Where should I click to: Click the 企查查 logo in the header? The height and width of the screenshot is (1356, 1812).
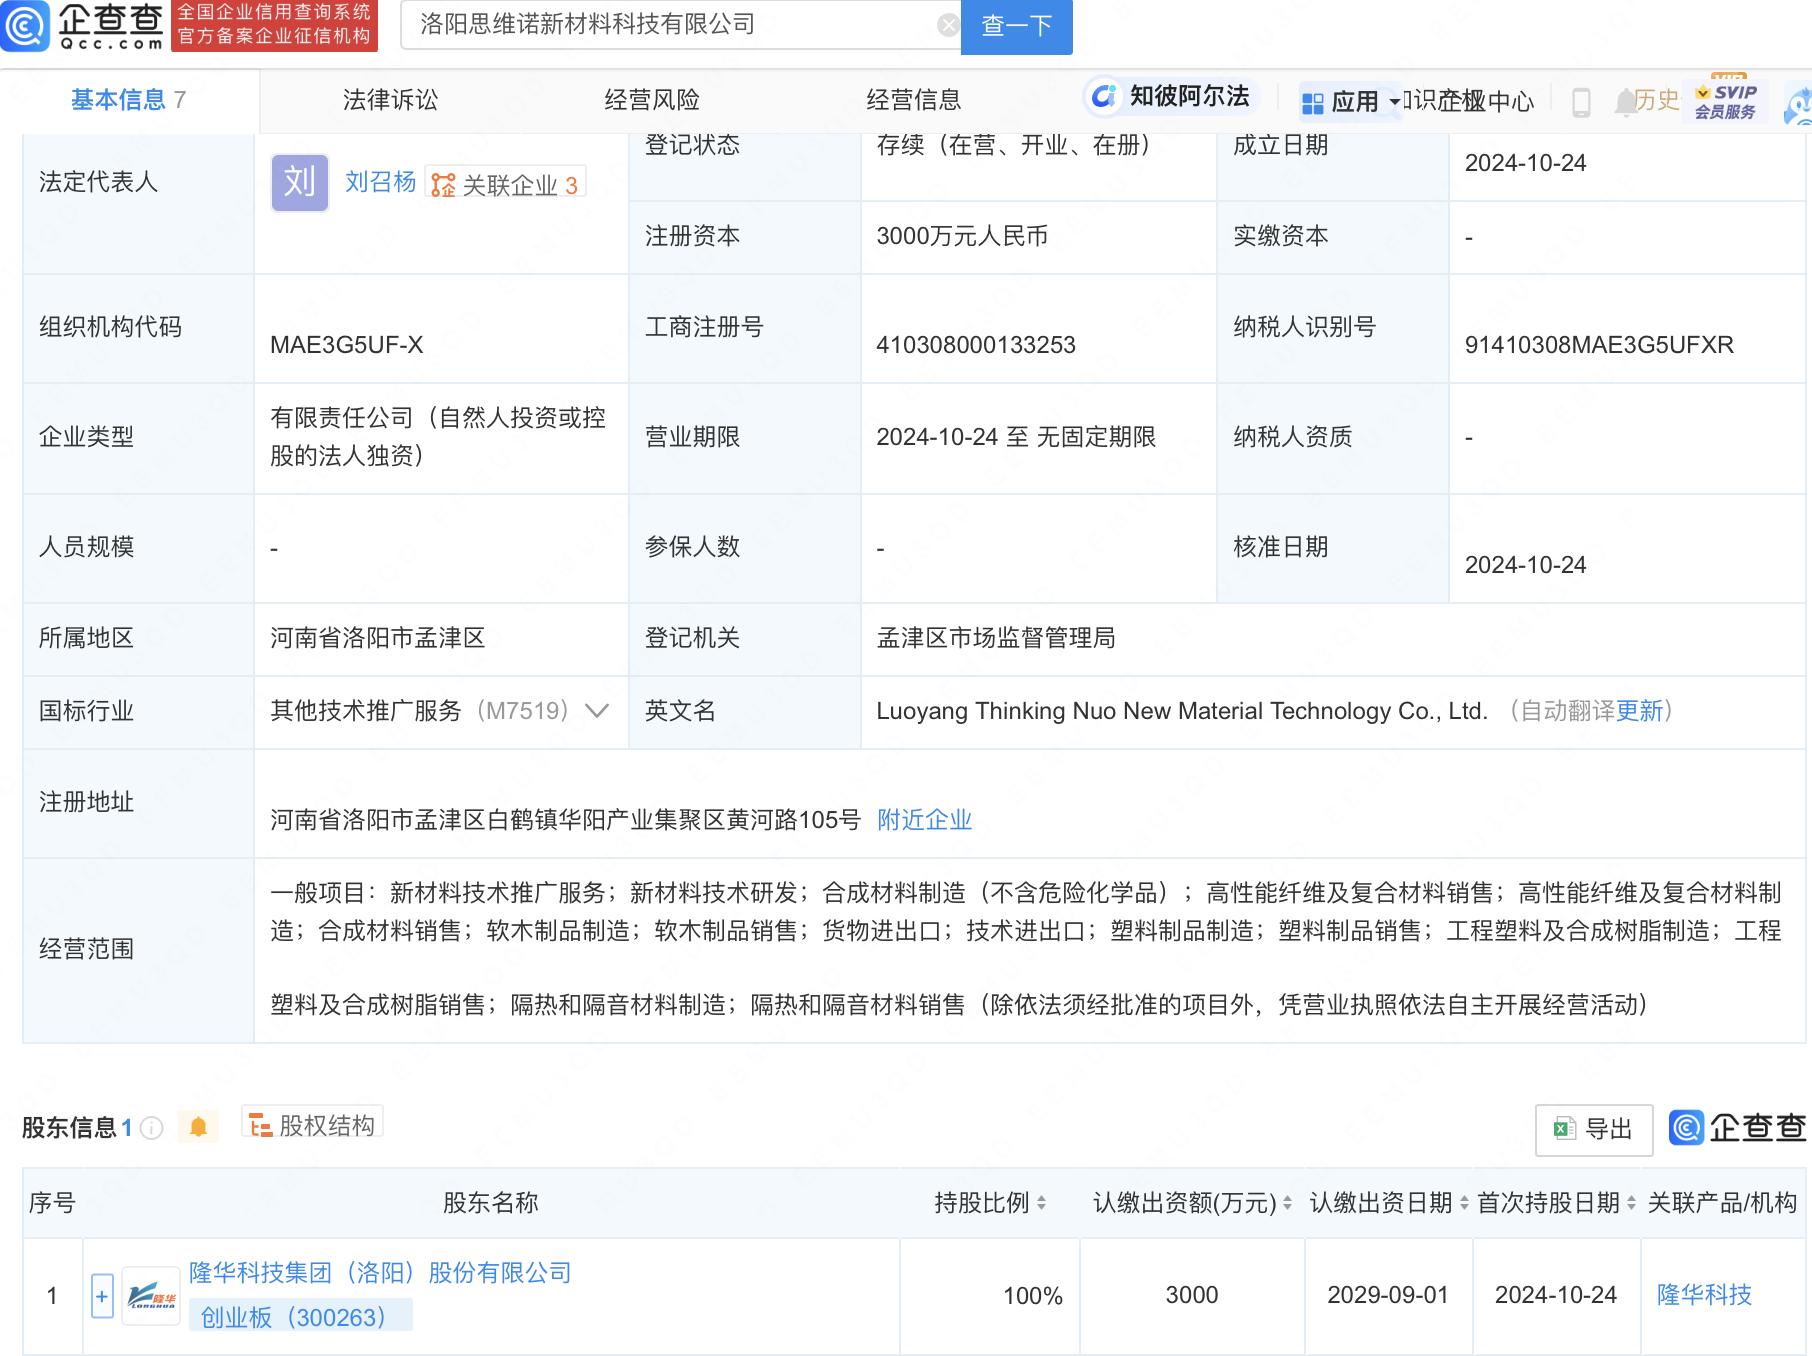coord(84,26)
